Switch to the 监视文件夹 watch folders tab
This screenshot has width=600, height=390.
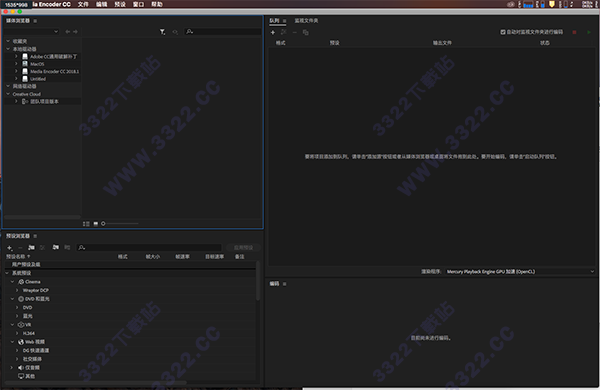coord(306,21)
